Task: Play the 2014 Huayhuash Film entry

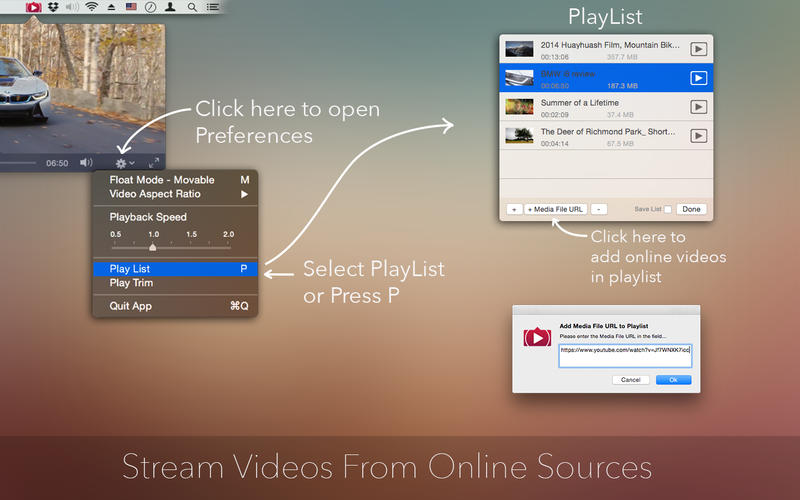Action: (x=698, y=49)
